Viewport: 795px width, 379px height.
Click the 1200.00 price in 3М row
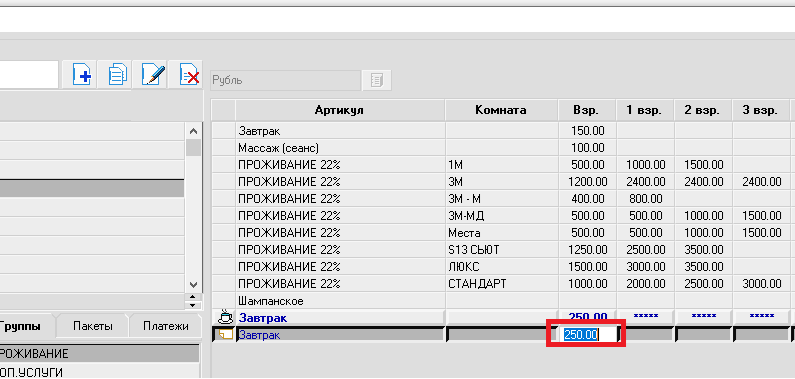pos(588,181)
